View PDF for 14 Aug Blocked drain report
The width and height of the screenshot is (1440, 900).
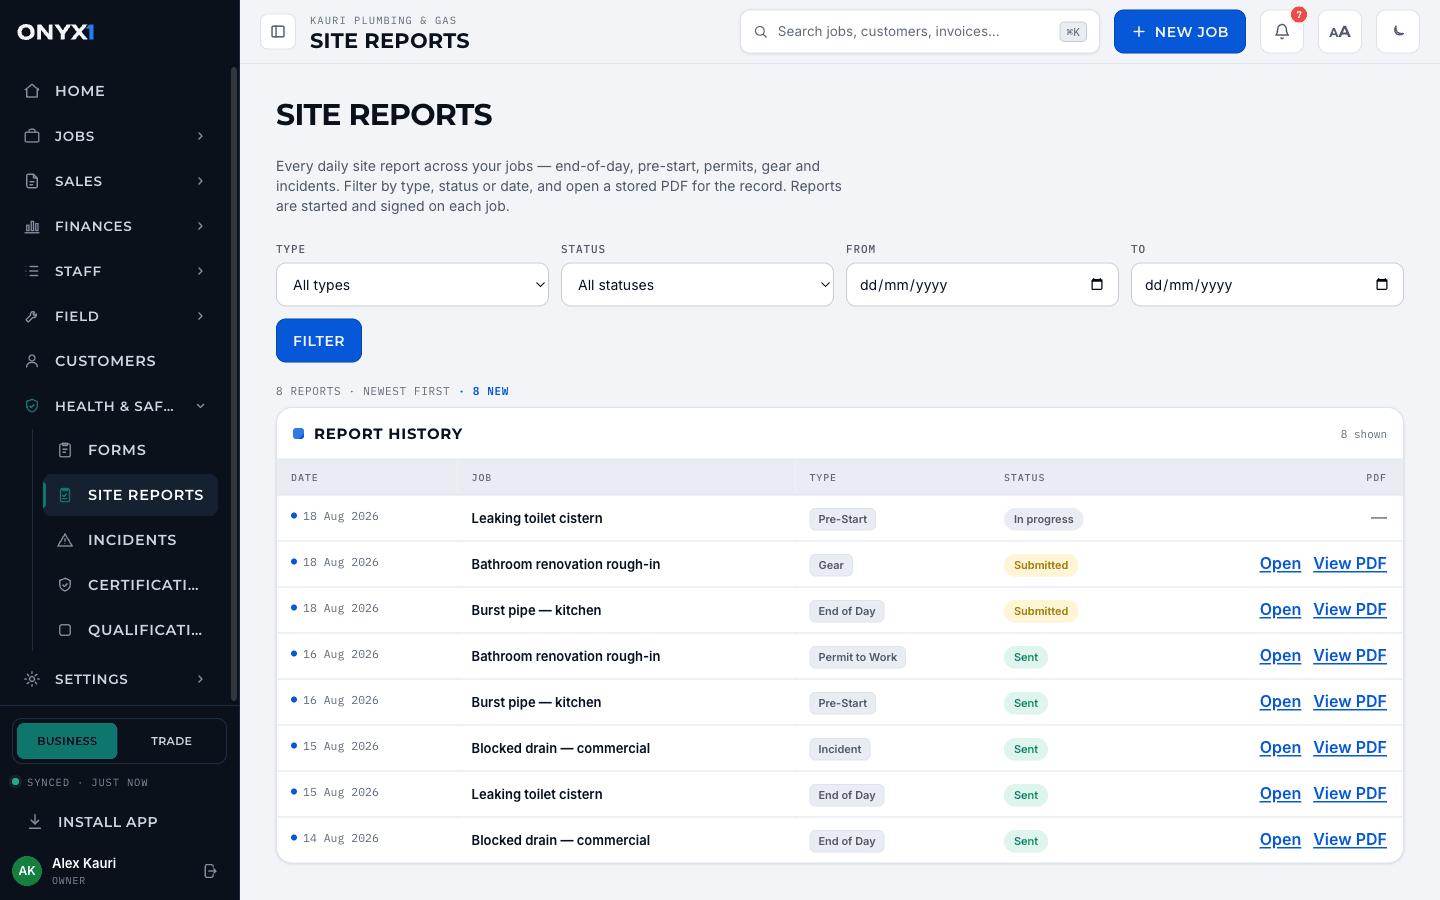pyautogui.click(x=1350, y=840)
